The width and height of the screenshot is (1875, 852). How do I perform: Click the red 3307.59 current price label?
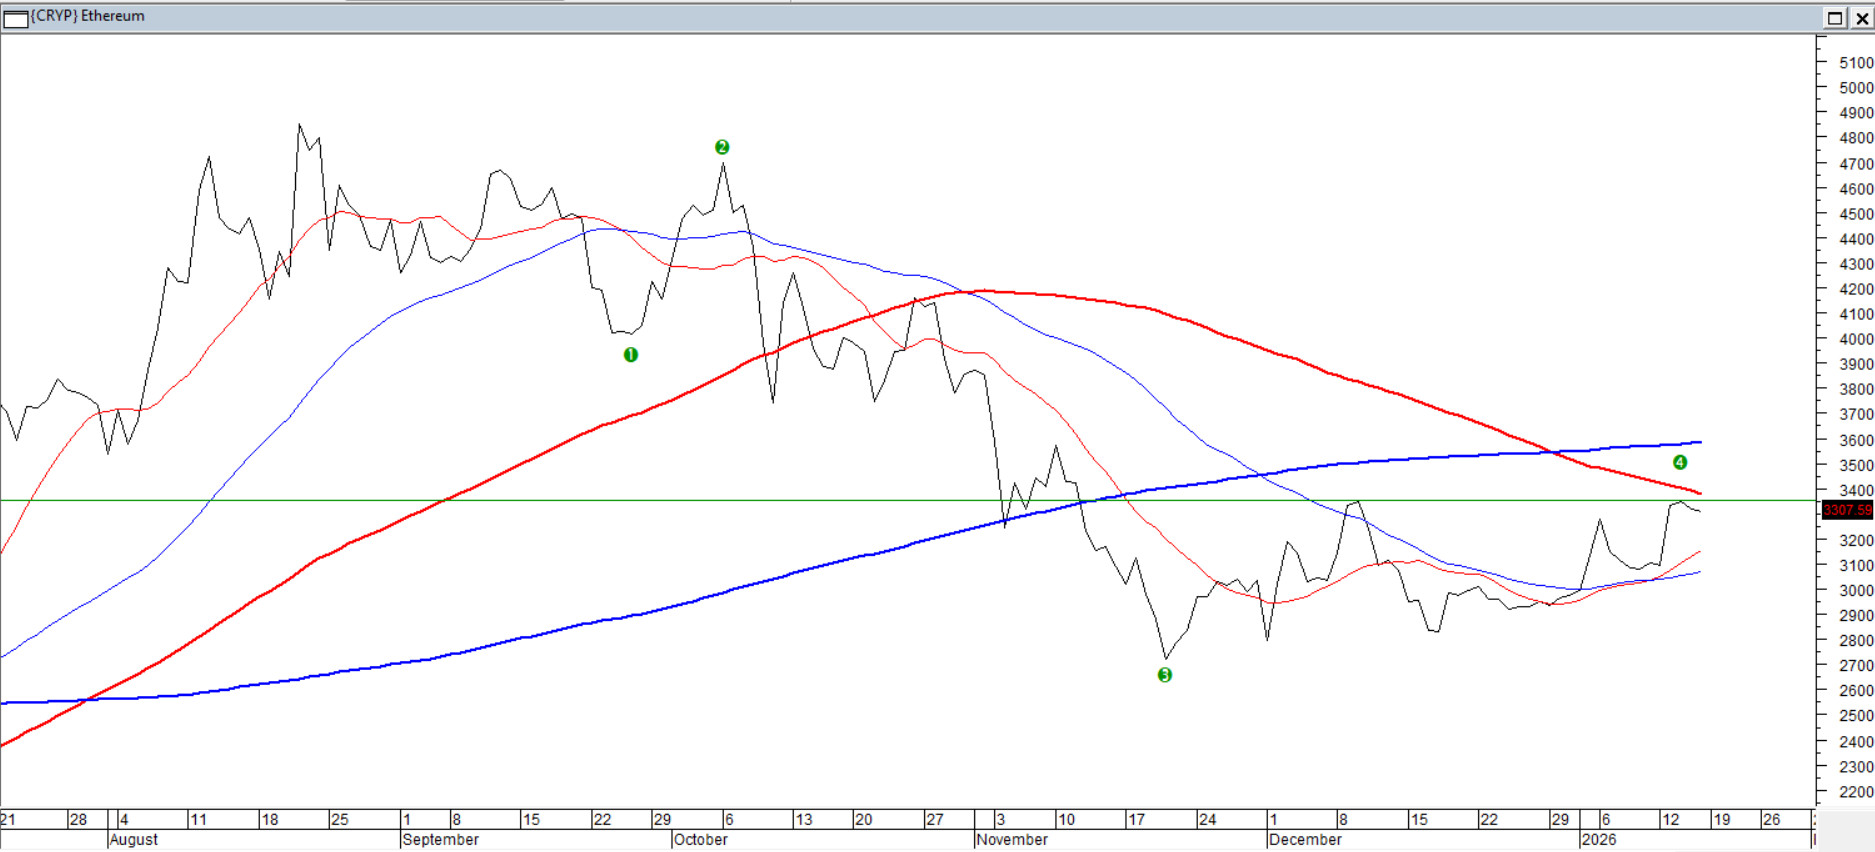(x=1846, y=510)
